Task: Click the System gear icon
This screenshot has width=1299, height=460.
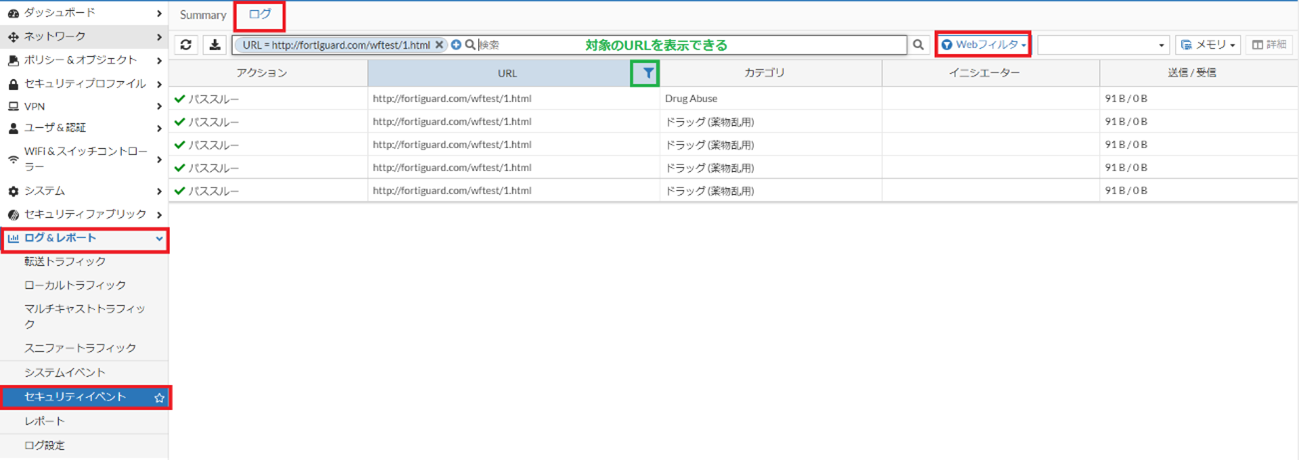Action: tap(13, 191)
